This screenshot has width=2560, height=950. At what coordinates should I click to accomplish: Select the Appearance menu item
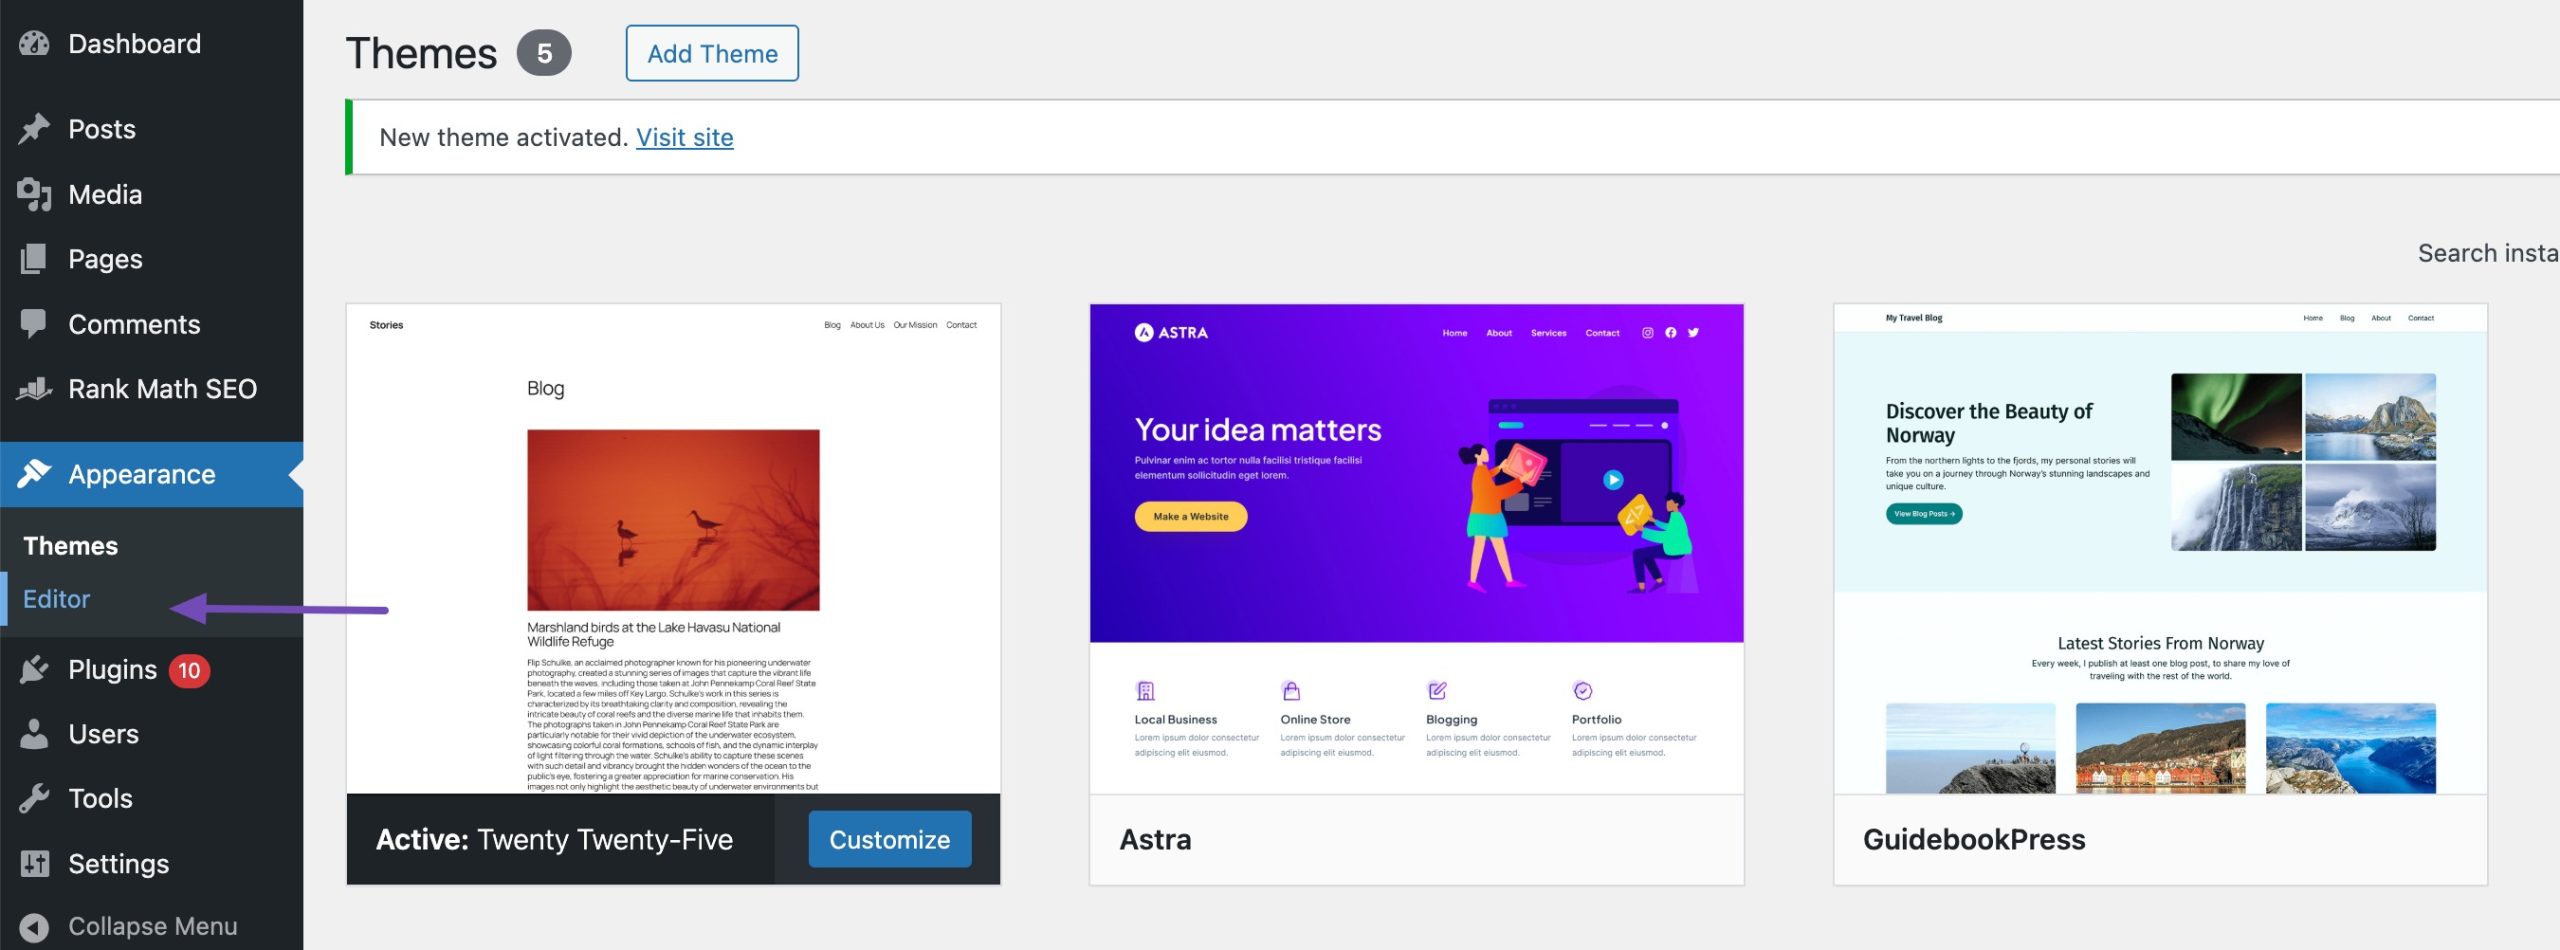(151, 474)
